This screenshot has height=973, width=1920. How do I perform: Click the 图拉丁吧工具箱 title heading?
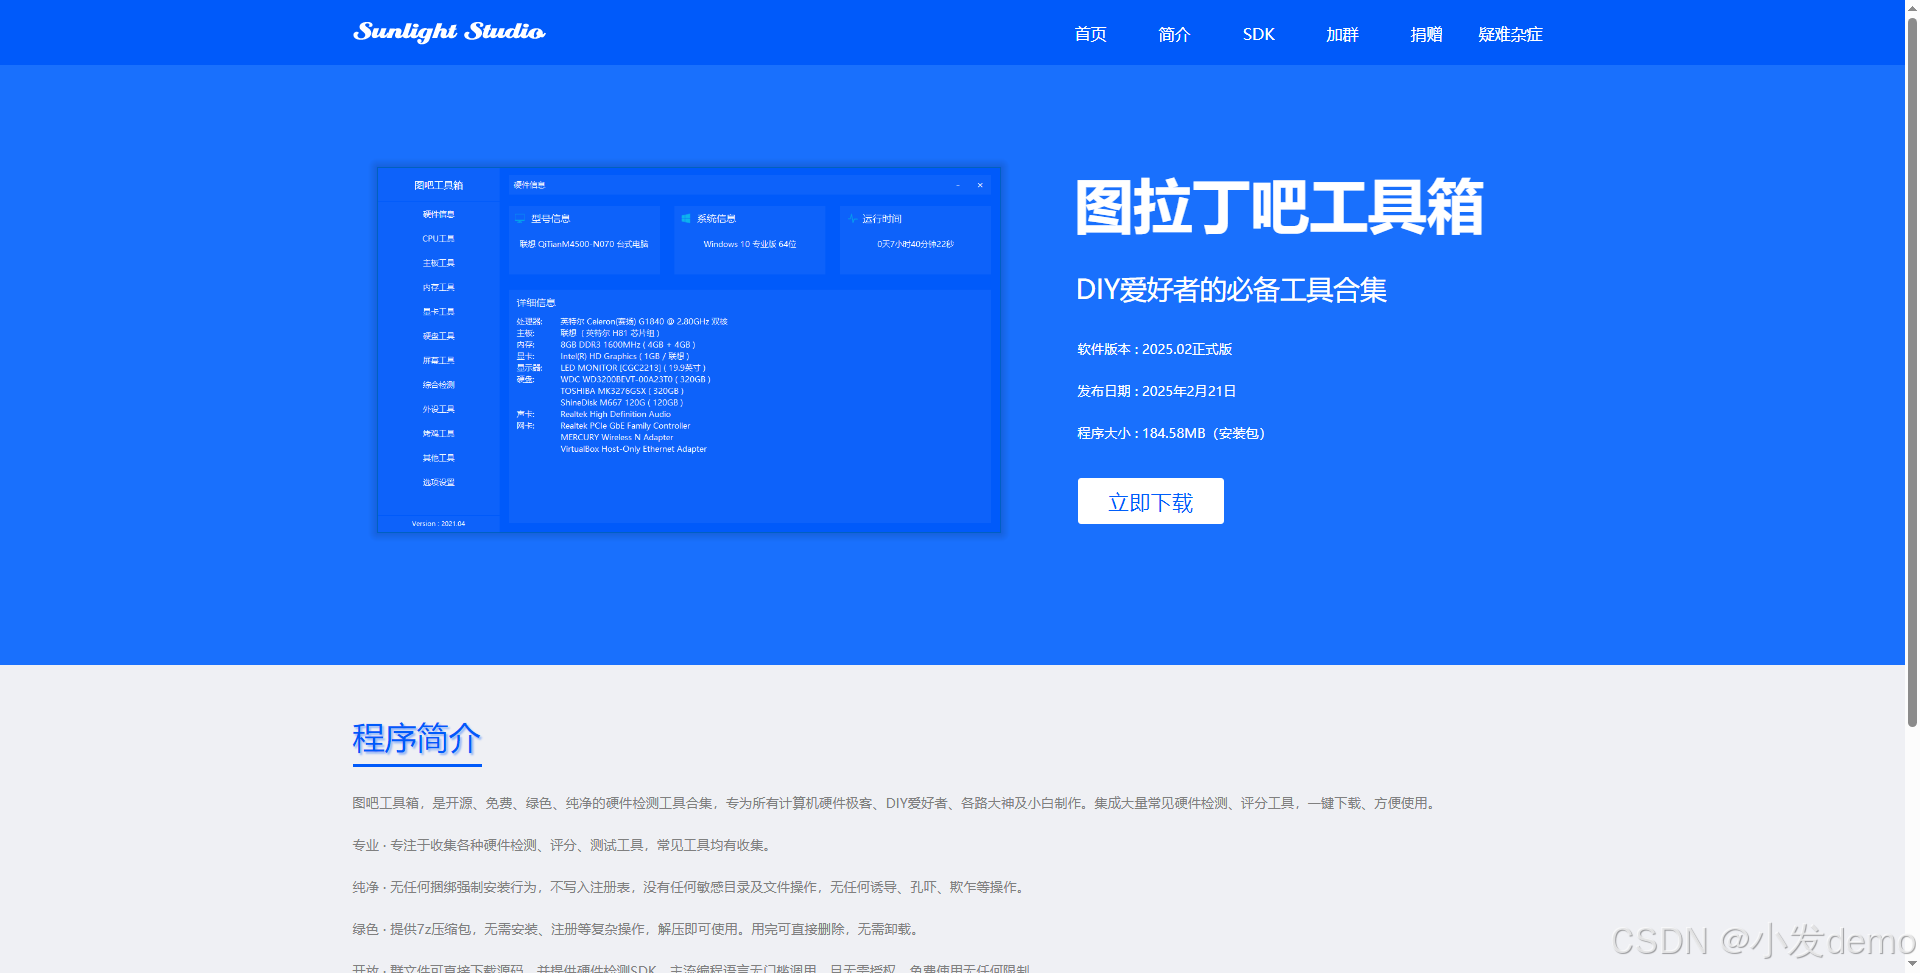pyautogui.click(x=1279, y=207)
